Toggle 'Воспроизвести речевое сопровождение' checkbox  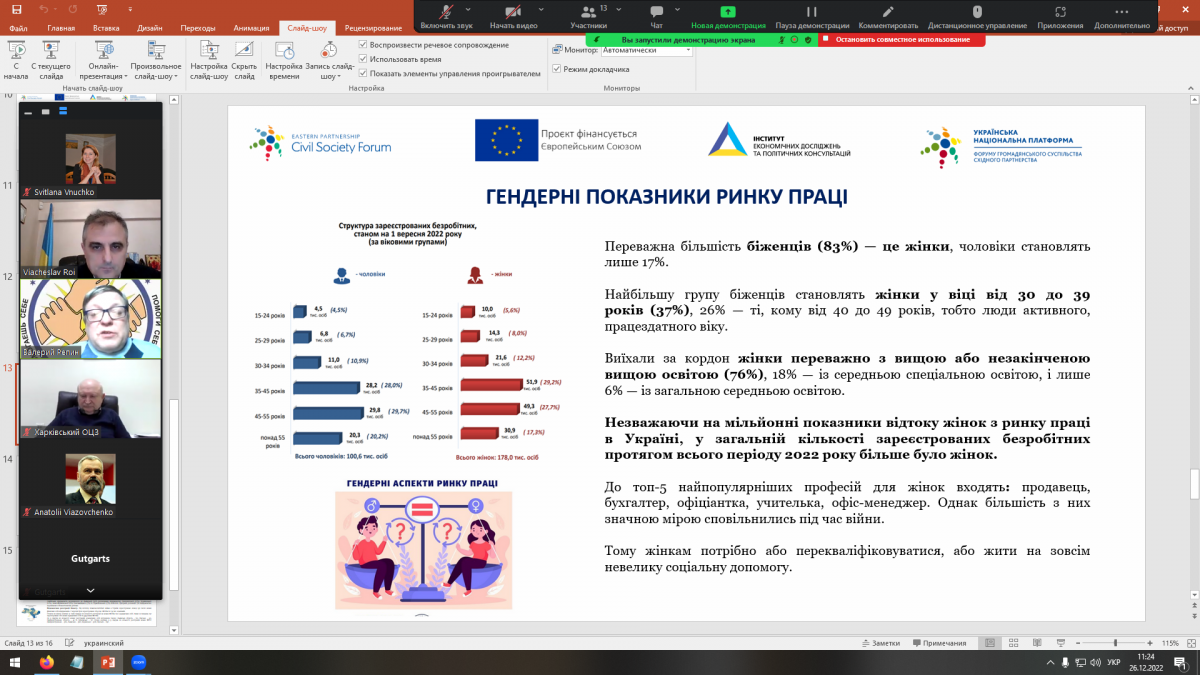(363, 45)
